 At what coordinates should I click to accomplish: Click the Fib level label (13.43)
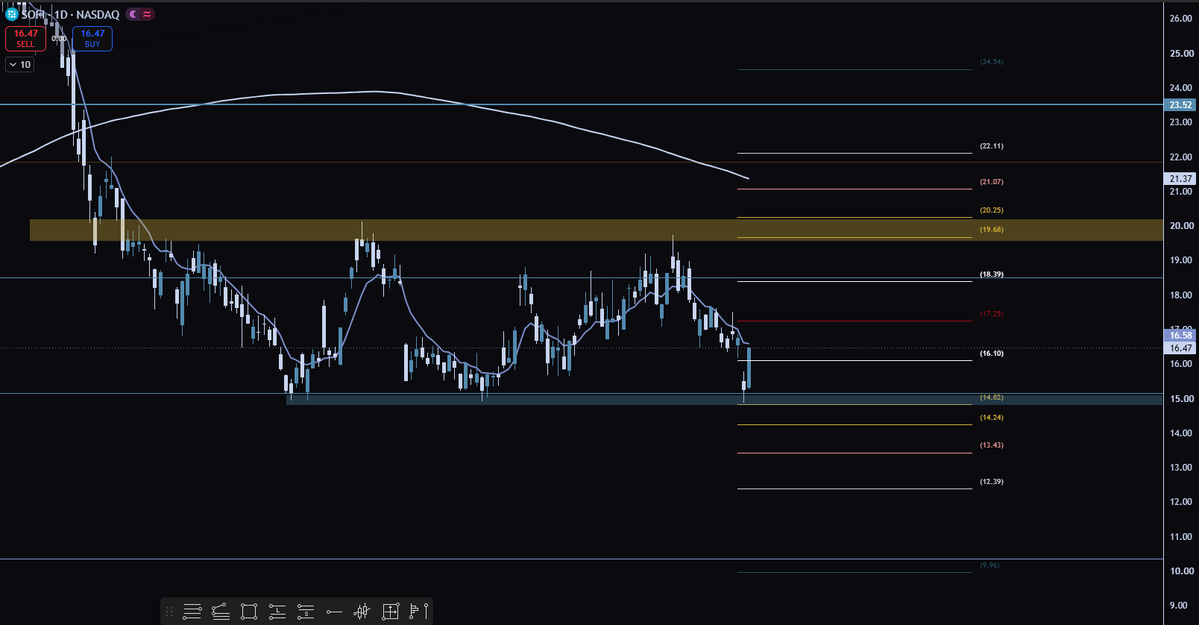coord(991,445)
